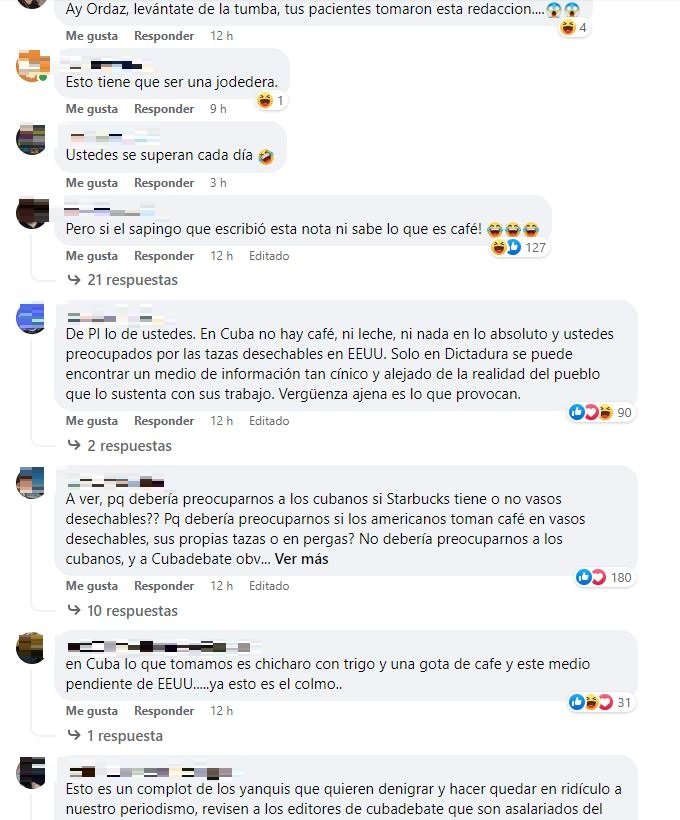Open reactions count 180 on Starbucks comment

point(604,577)
